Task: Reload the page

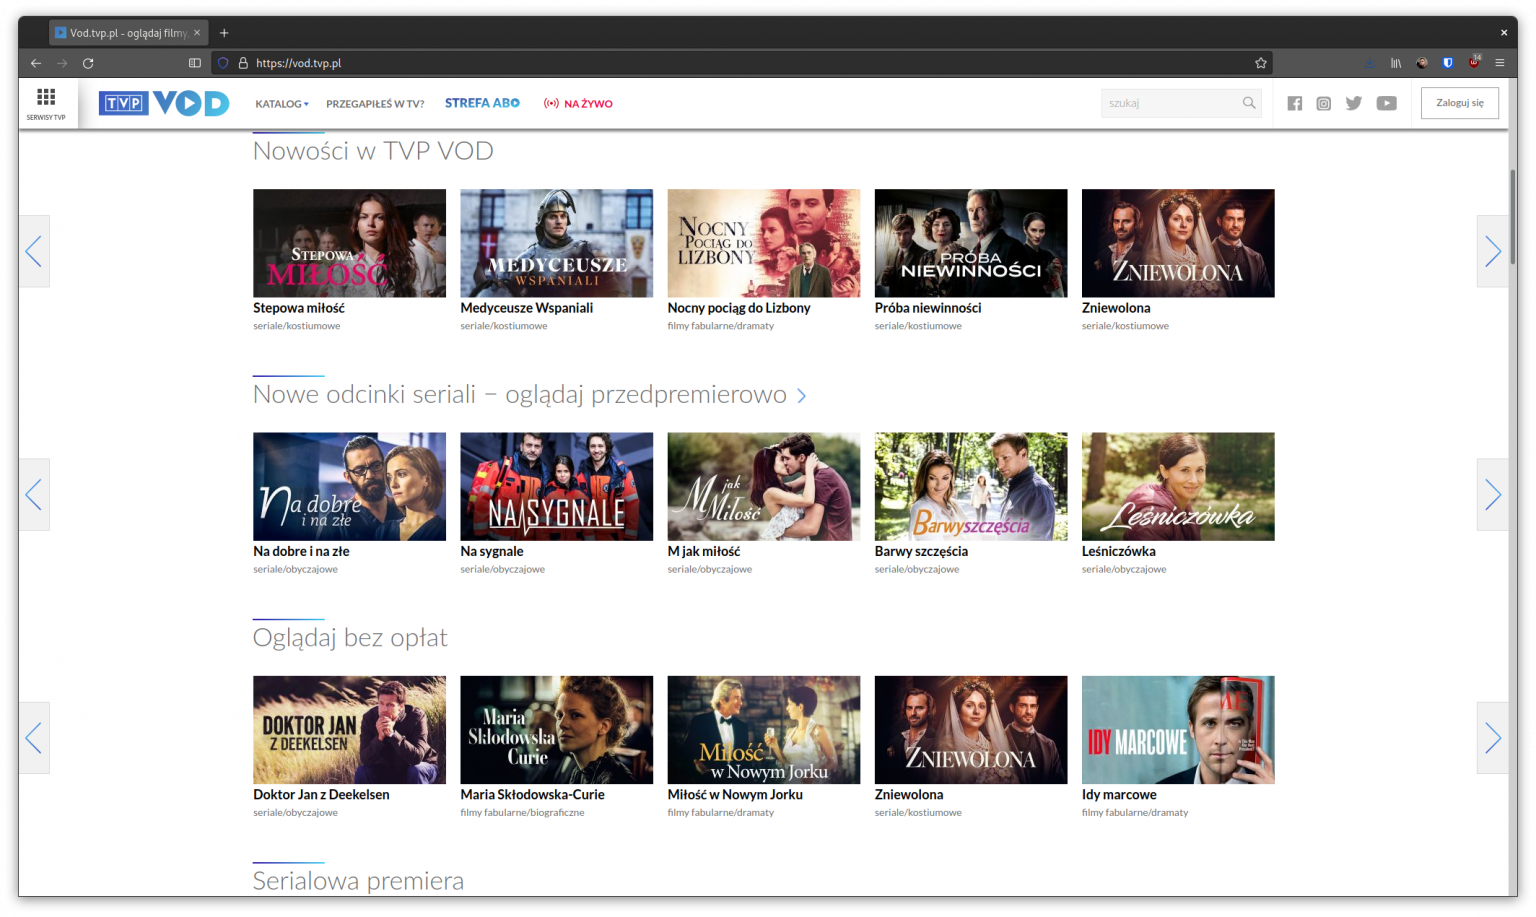Action: click(x=88, y=63)
